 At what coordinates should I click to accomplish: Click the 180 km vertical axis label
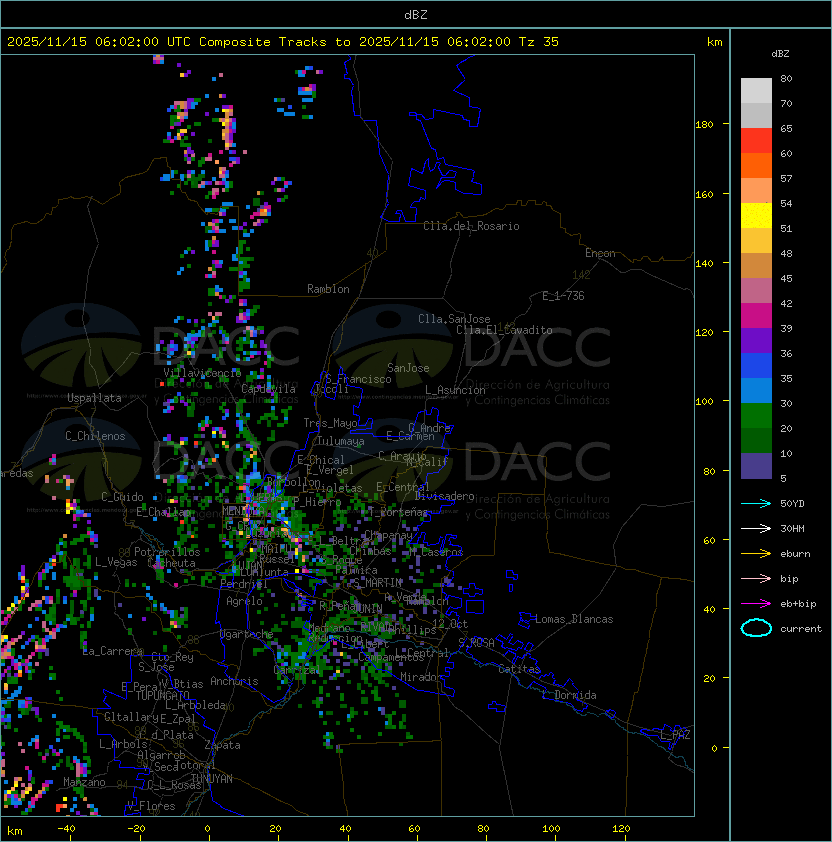tap(704, 125)
